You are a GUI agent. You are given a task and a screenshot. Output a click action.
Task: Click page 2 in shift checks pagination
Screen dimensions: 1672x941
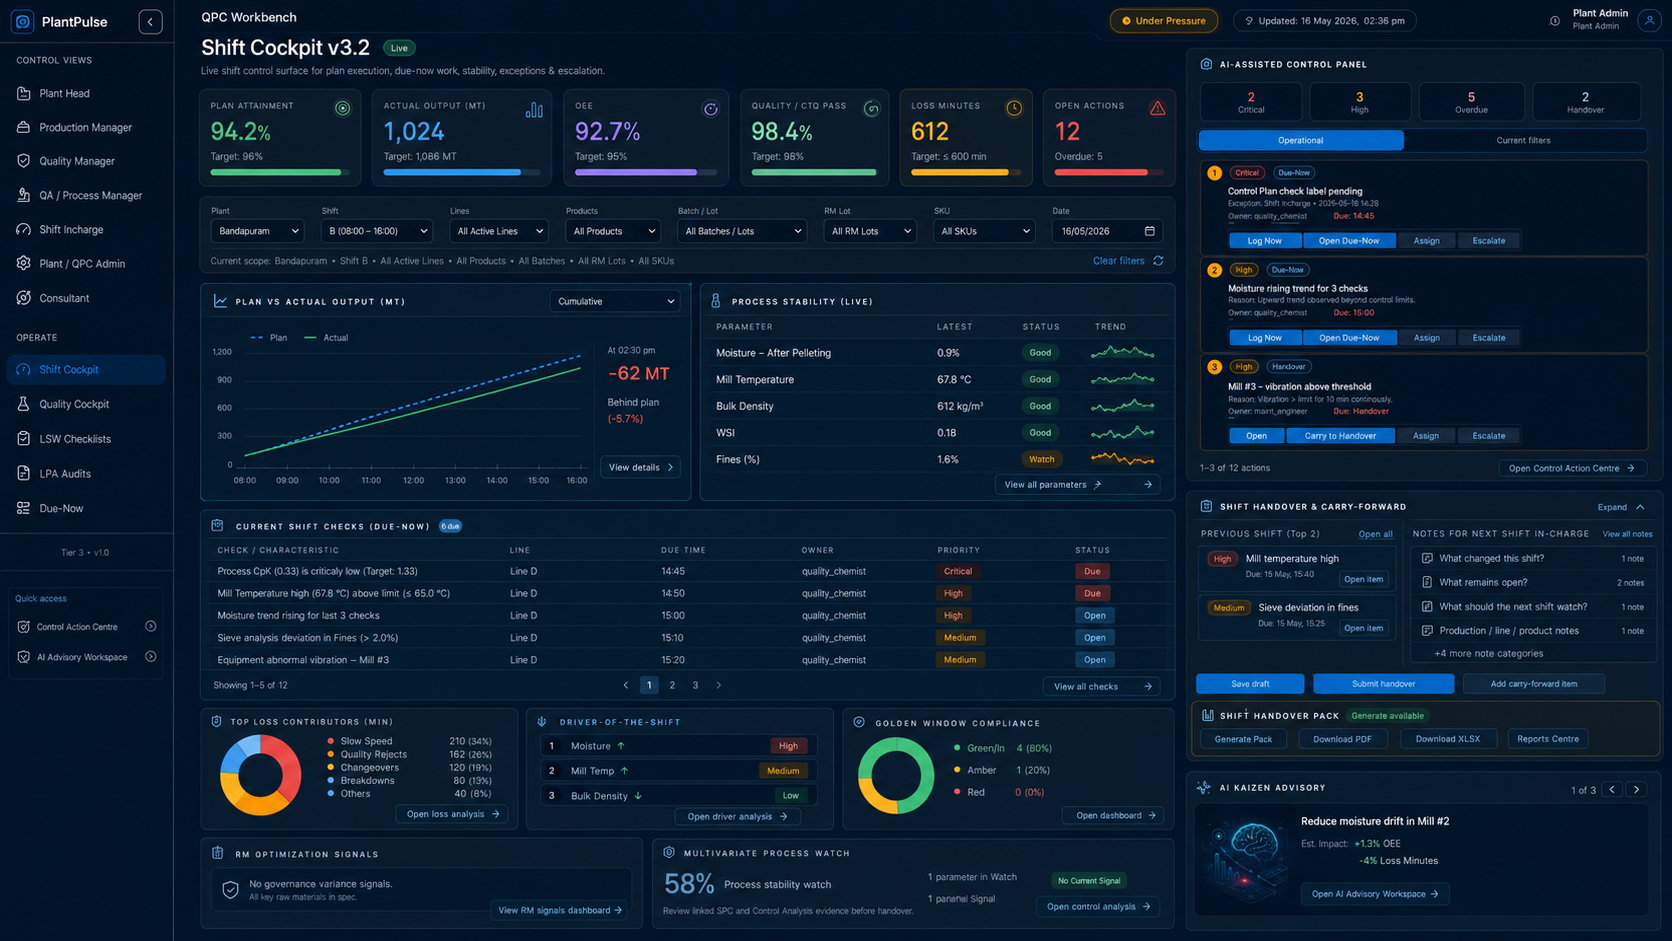coord(672,685)
